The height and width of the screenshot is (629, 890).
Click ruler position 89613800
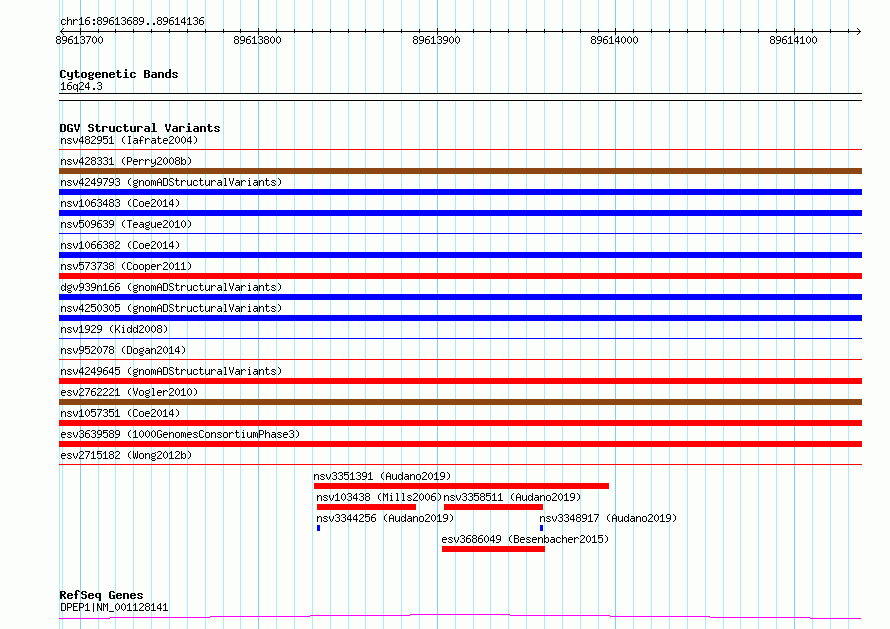[x=257, y=40]
